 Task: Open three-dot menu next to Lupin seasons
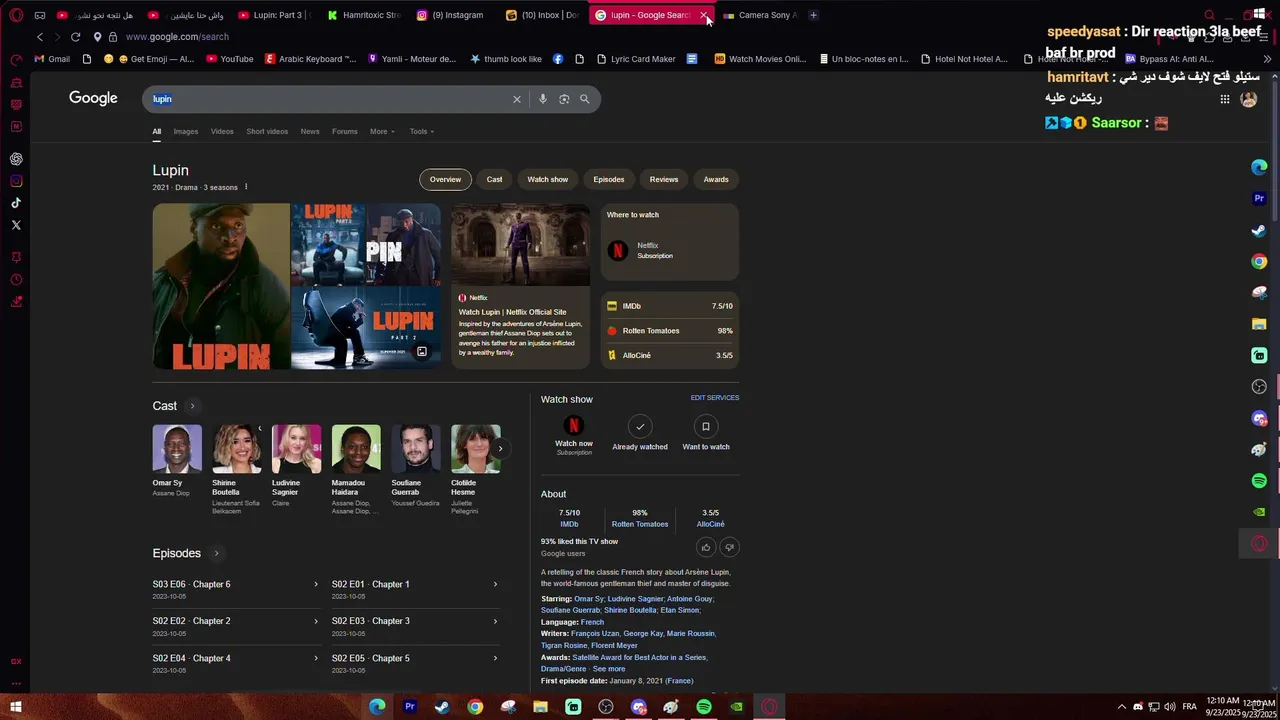click(x=246, y=187)
